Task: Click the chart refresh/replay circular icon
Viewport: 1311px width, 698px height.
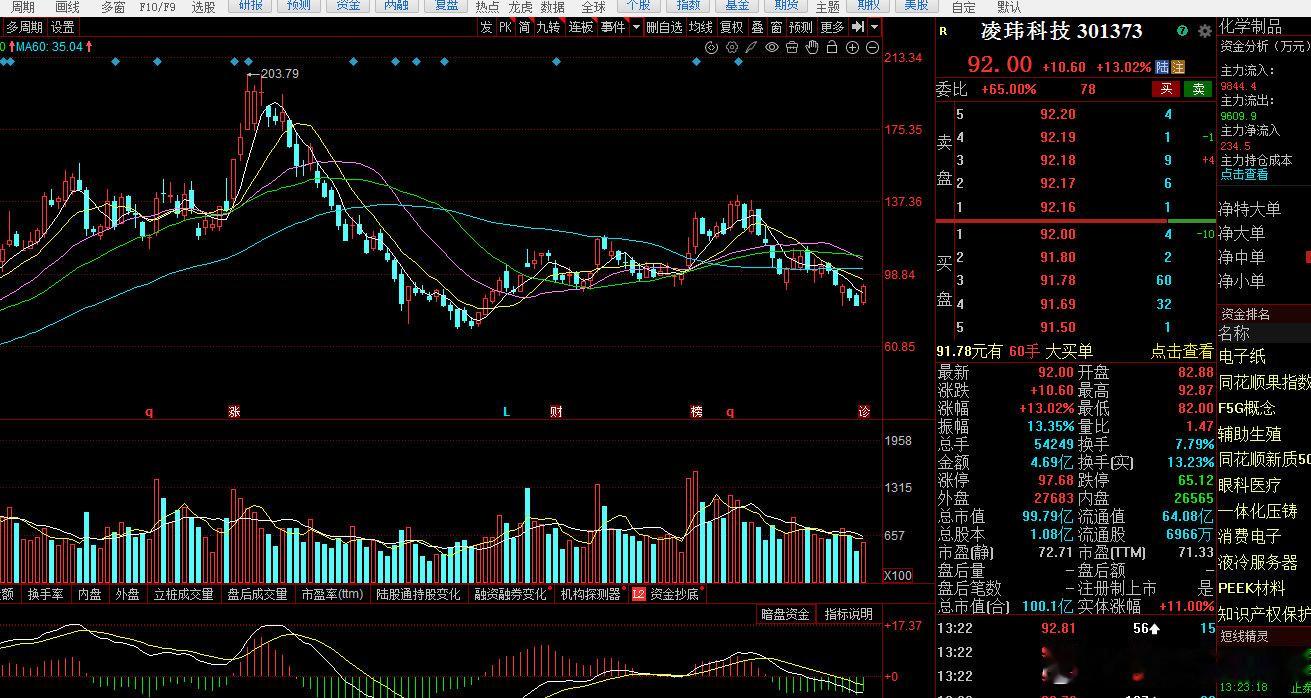Action: coord(712,47)
